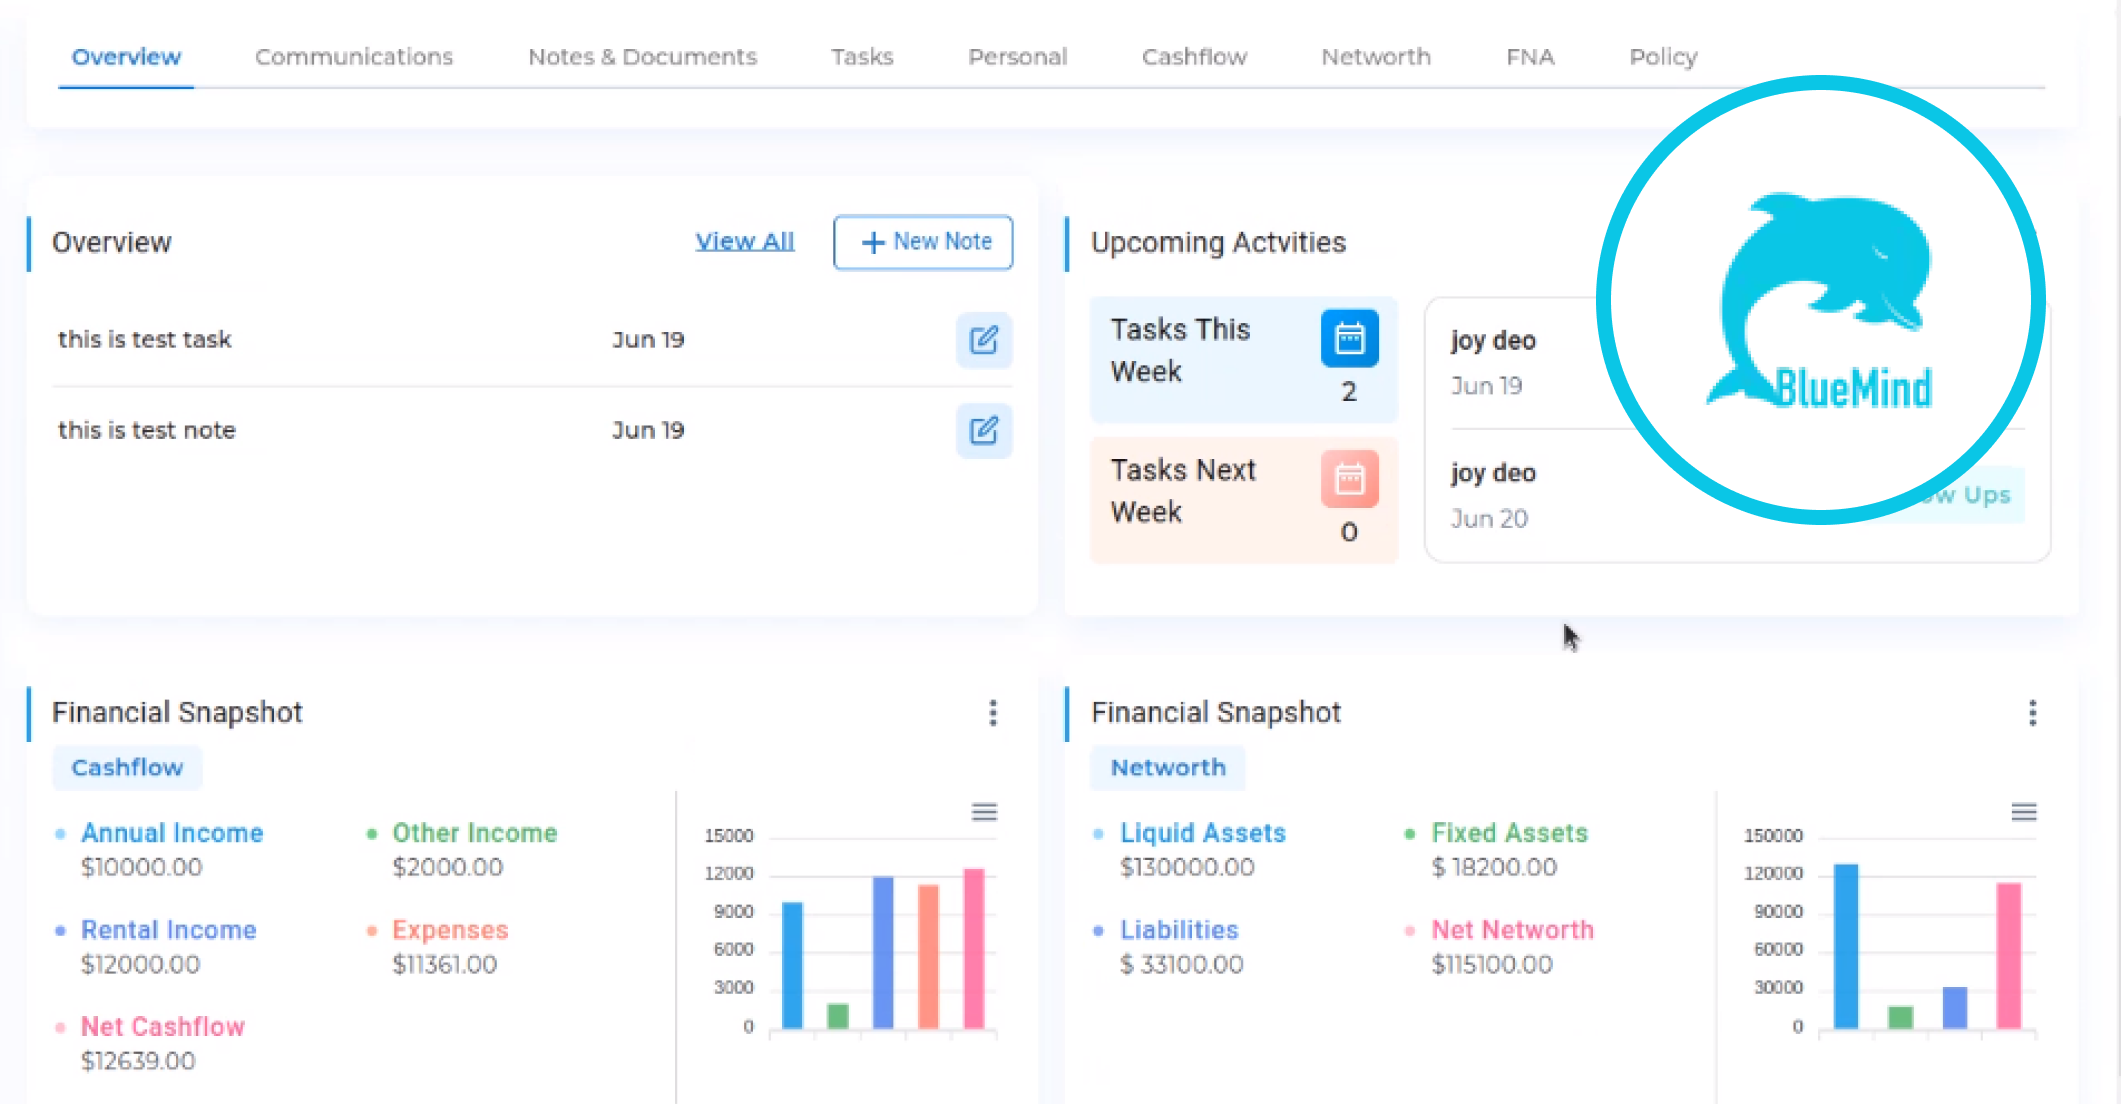The image size is (2121, 1104).
Task: Go to the FNA tab
Action: 1530,57
